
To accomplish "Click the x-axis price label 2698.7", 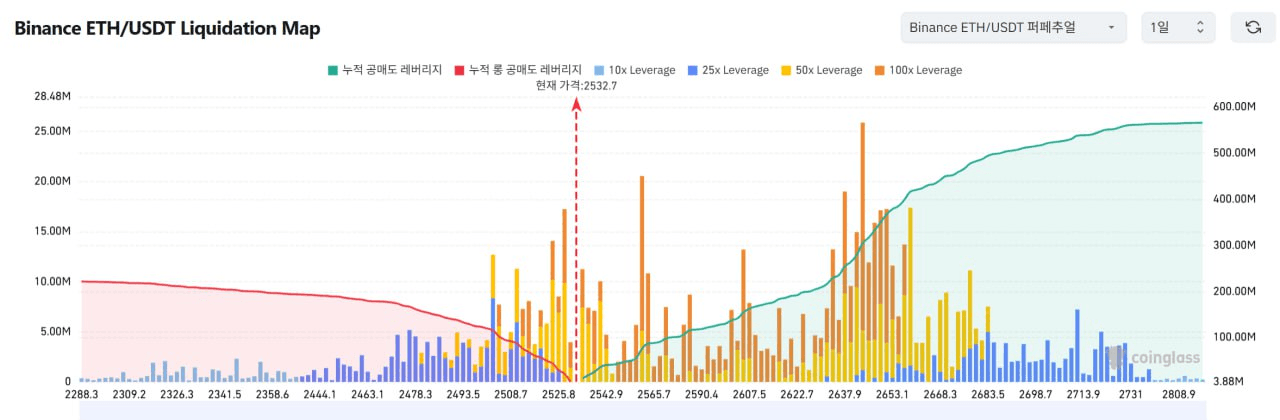I will (x=1035, y=396).
